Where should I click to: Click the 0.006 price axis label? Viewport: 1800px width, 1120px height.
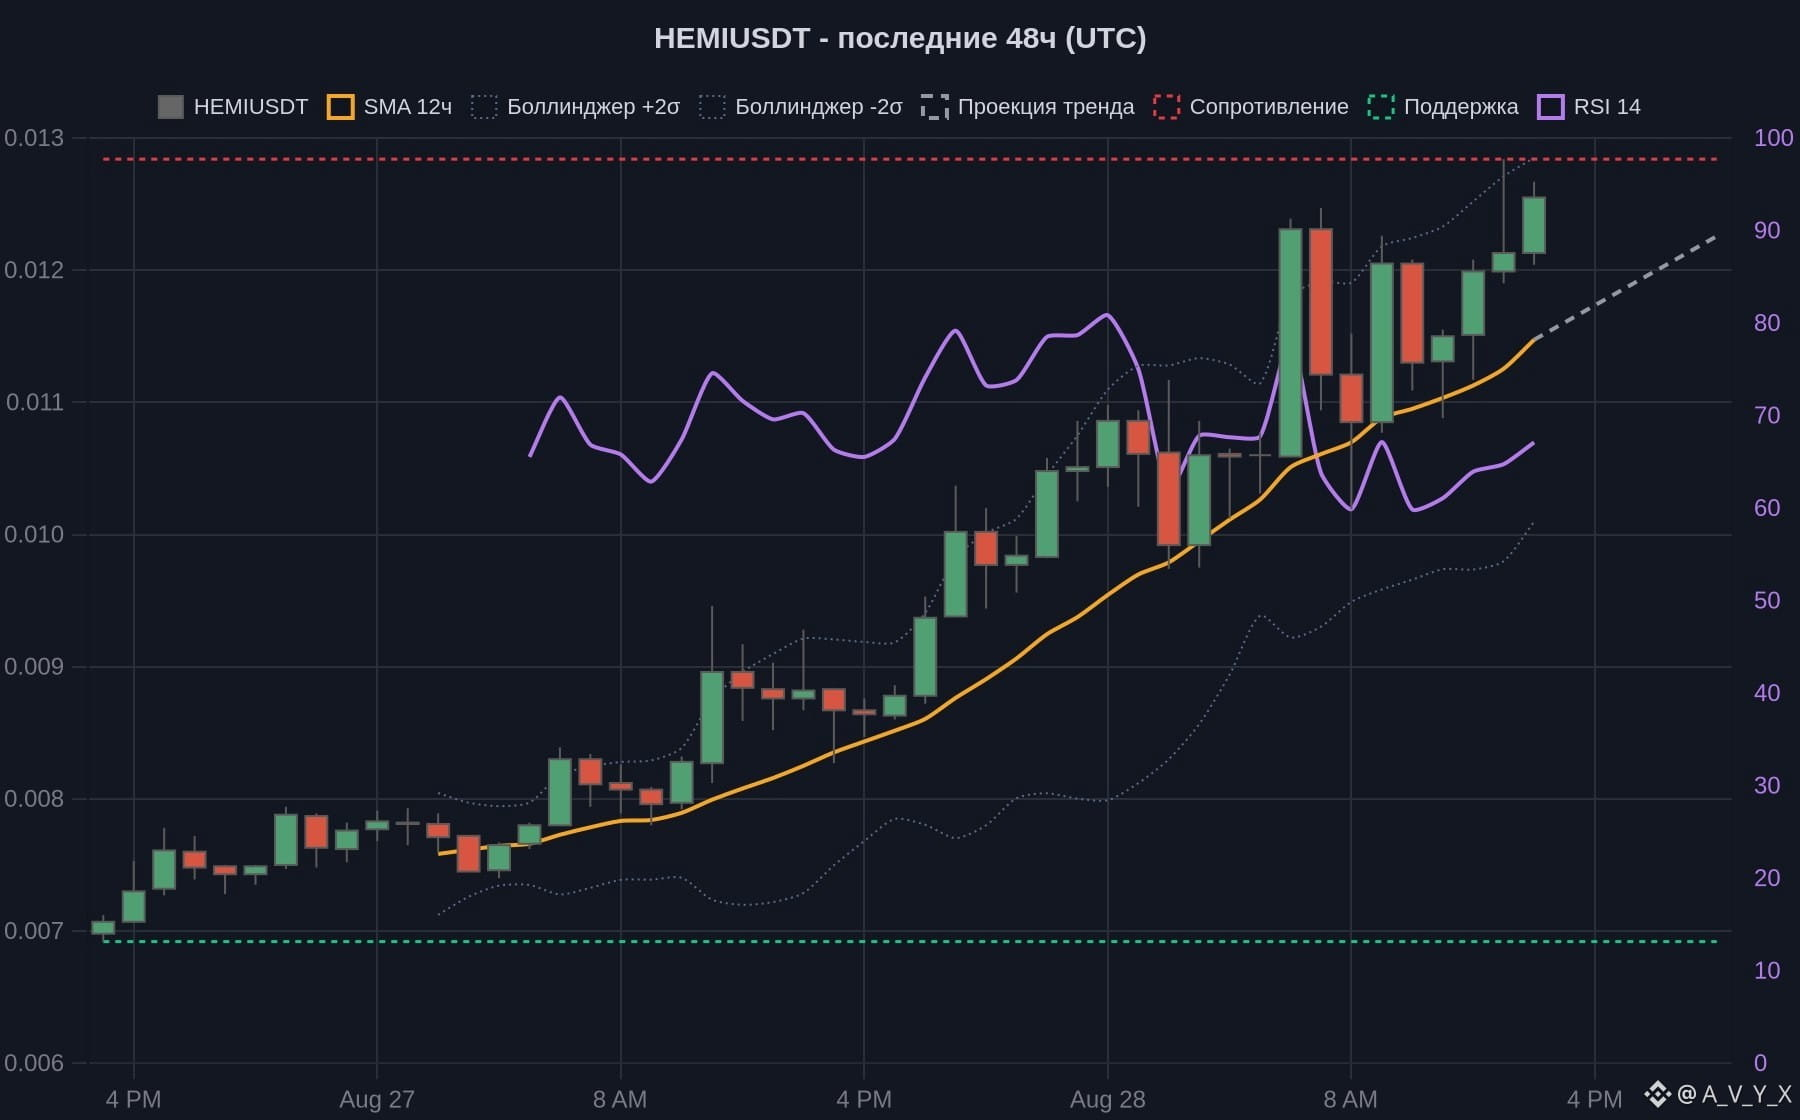point(34,1063)
